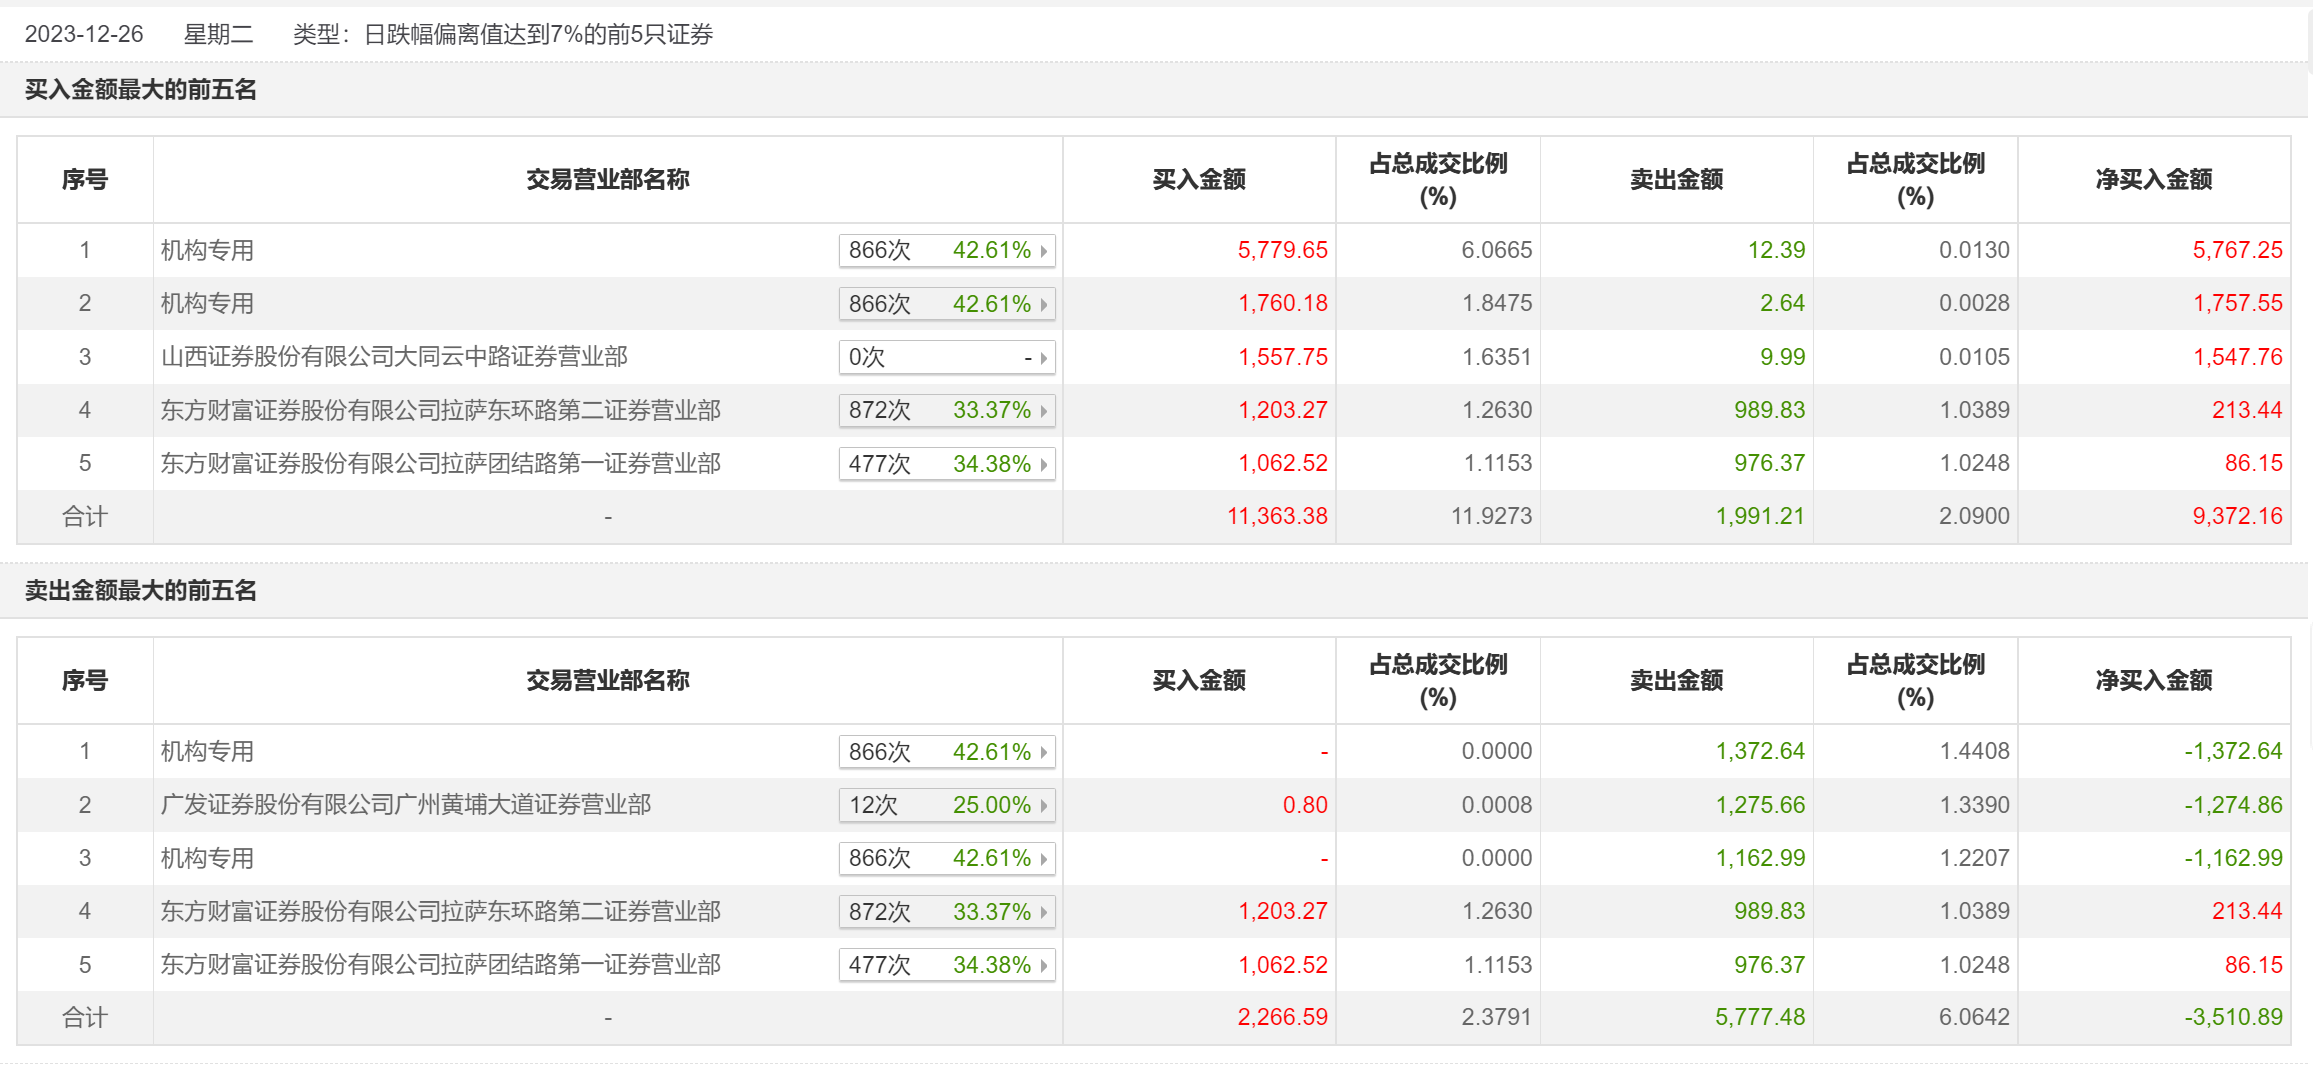The image size is (2313, 1065).
Task: Click 机构专用 in buy table row 1
Action: 208,250
